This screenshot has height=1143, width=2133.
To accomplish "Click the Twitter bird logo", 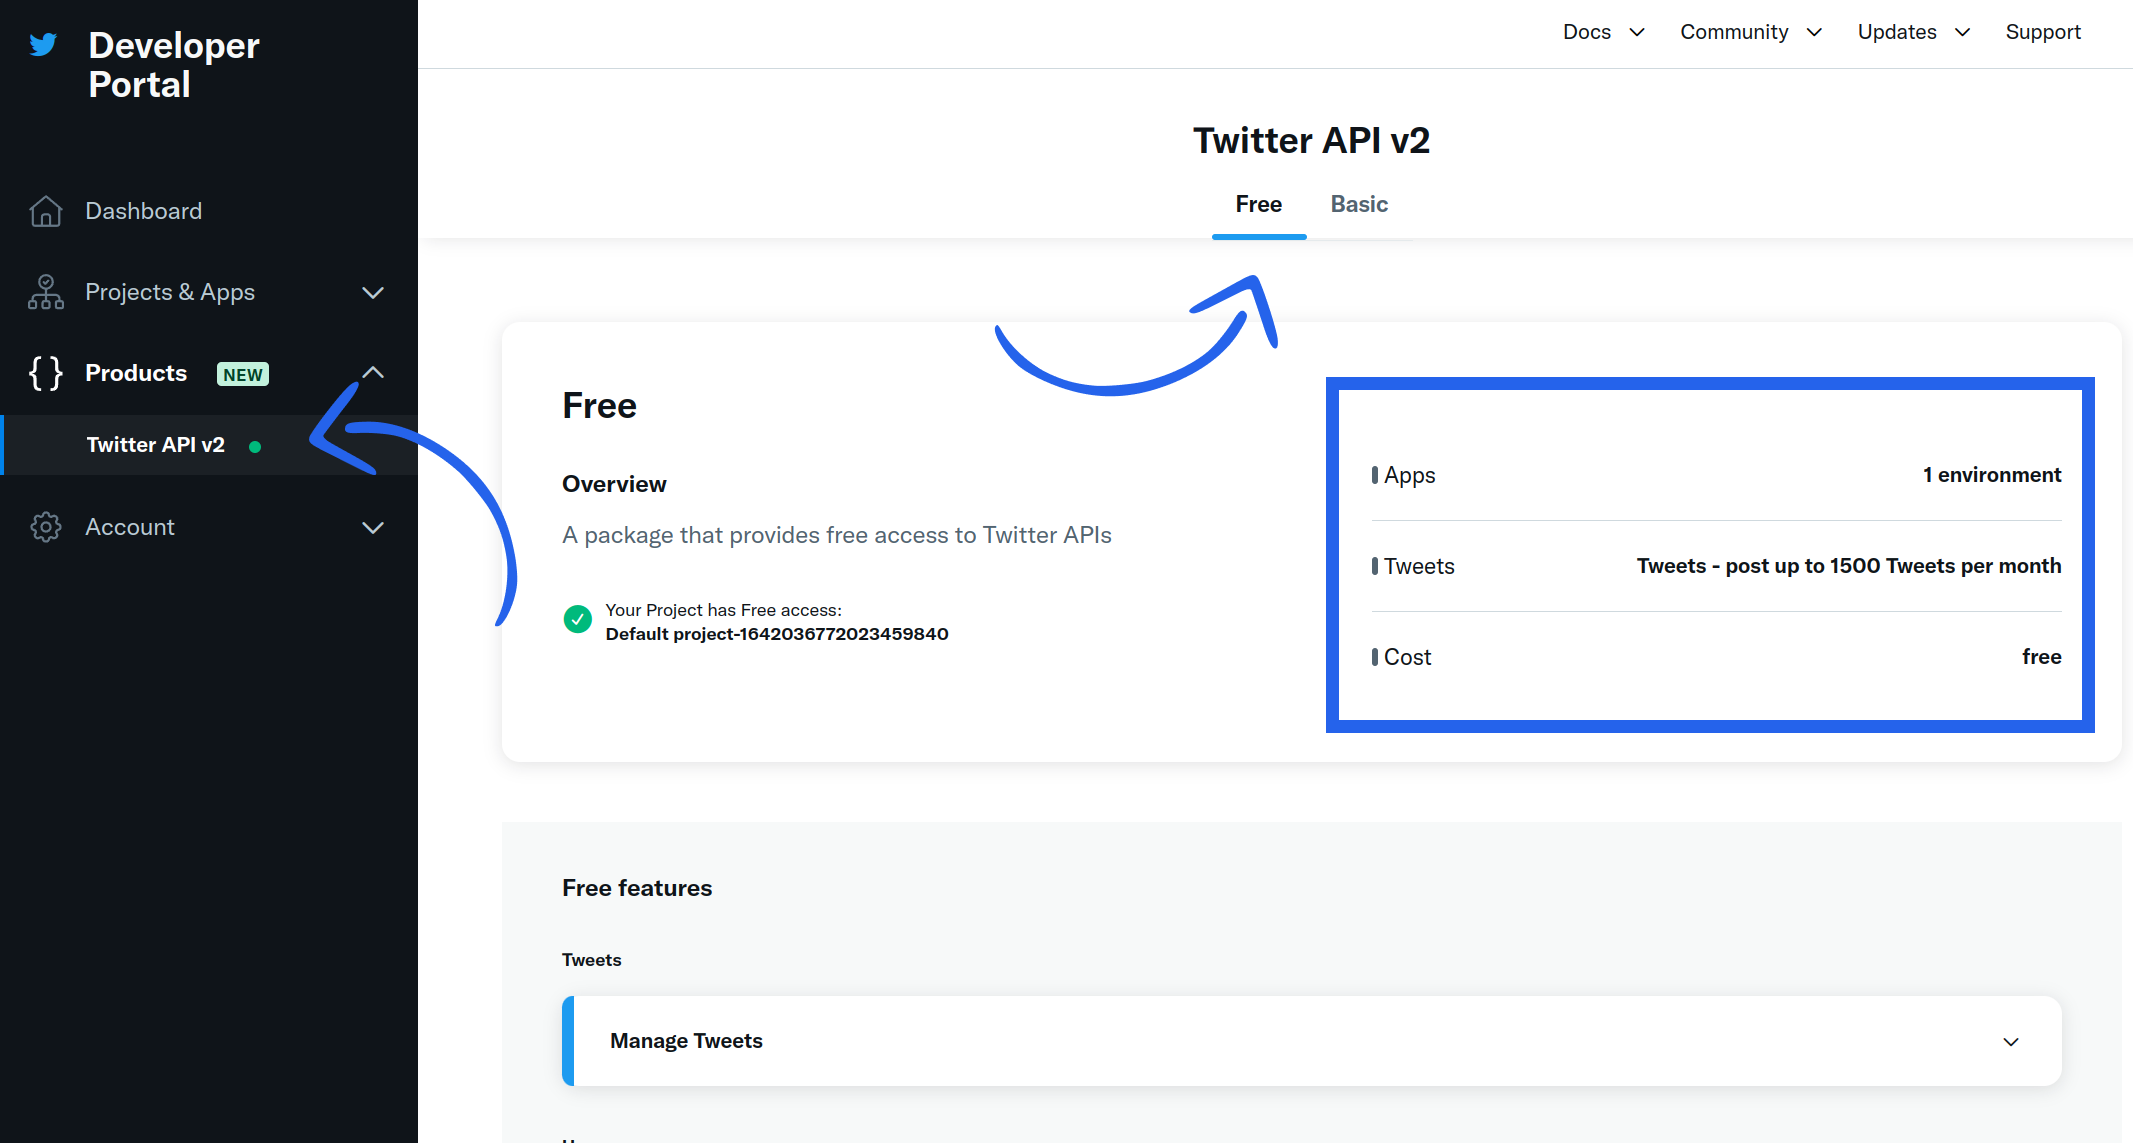I will [x=43, y=45].
